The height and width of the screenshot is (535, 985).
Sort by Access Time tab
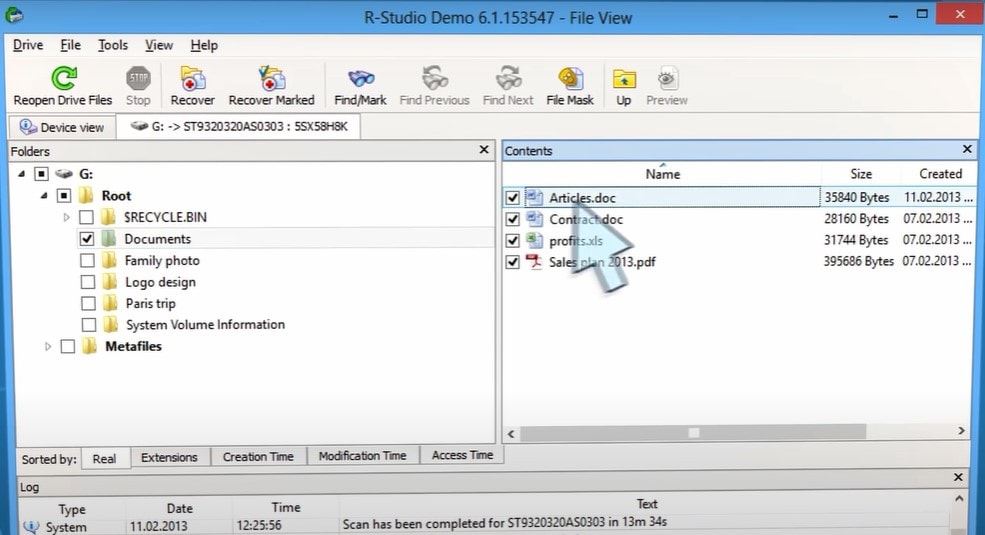click(x=462, y=455)
